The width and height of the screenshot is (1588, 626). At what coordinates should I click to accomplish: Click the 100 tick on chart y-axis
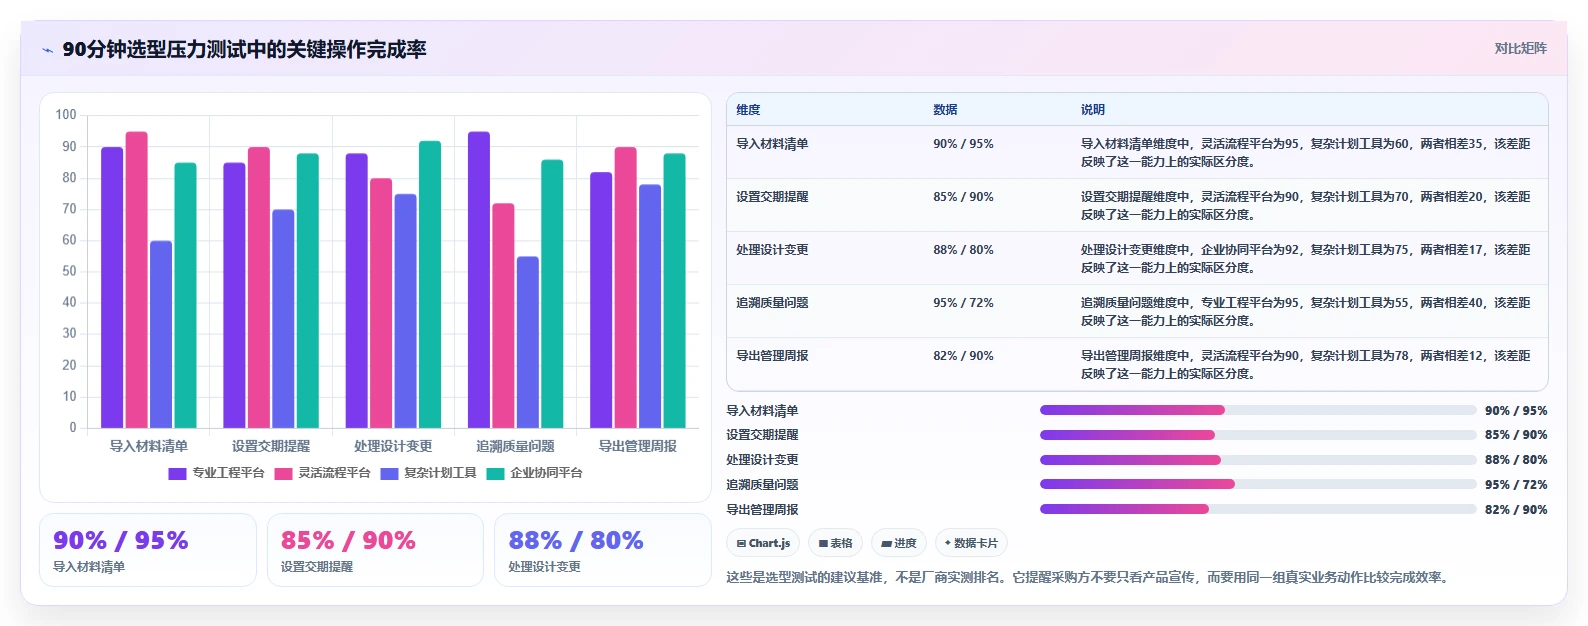coord(66,115)
